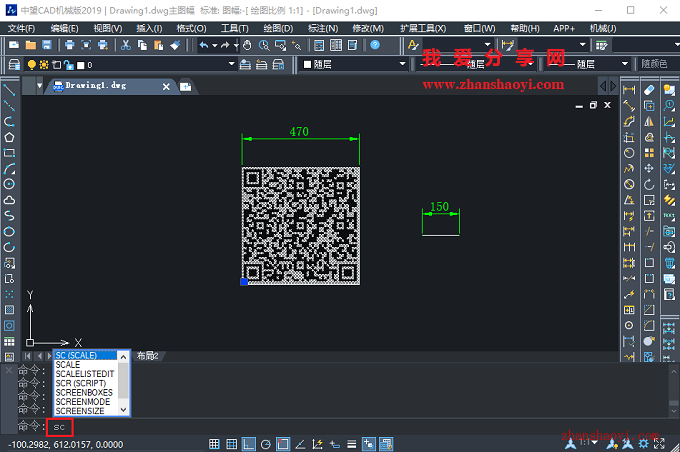
Task: Select the Ellipse tool in left toolbar
Action: point(9,231)
